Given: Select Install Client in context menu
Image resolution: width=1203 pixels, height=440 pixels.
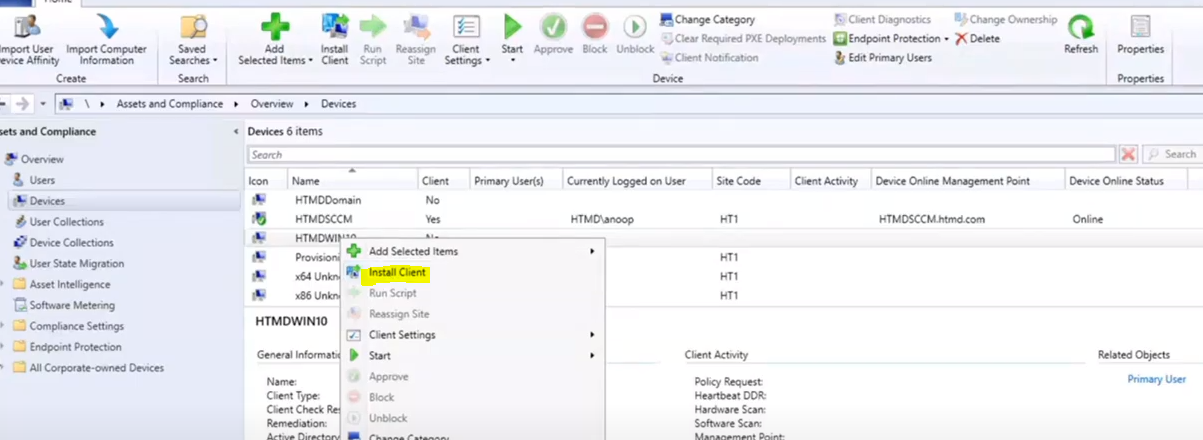Looking at the screenshot, I should [x=397, y=272].
